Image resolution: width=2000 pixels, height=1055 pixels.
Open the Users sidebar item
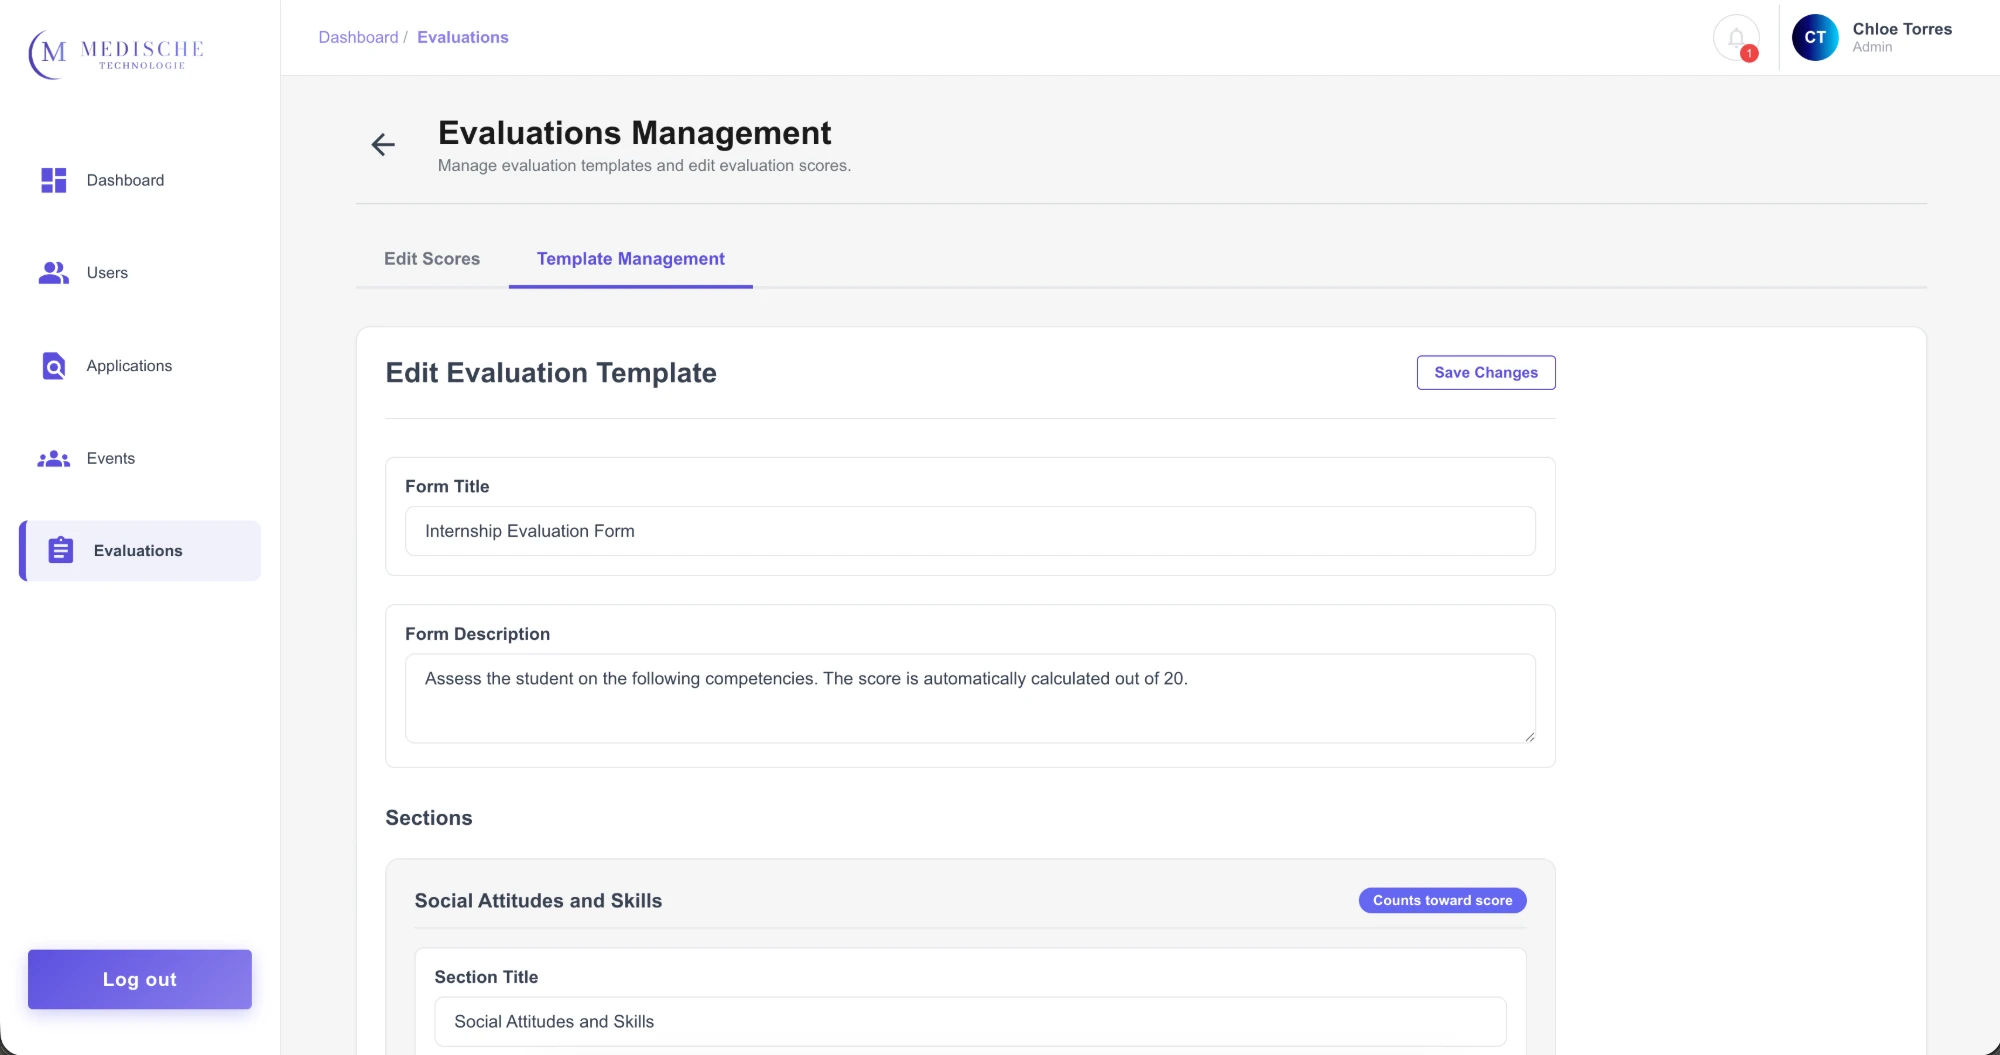107,273
